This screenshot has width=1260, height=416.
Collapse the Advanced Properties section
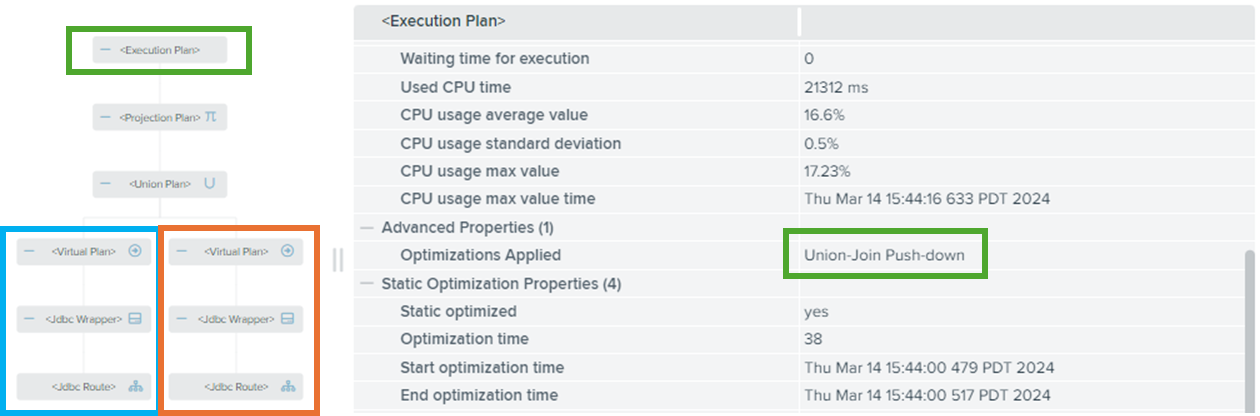coord(368,228)
